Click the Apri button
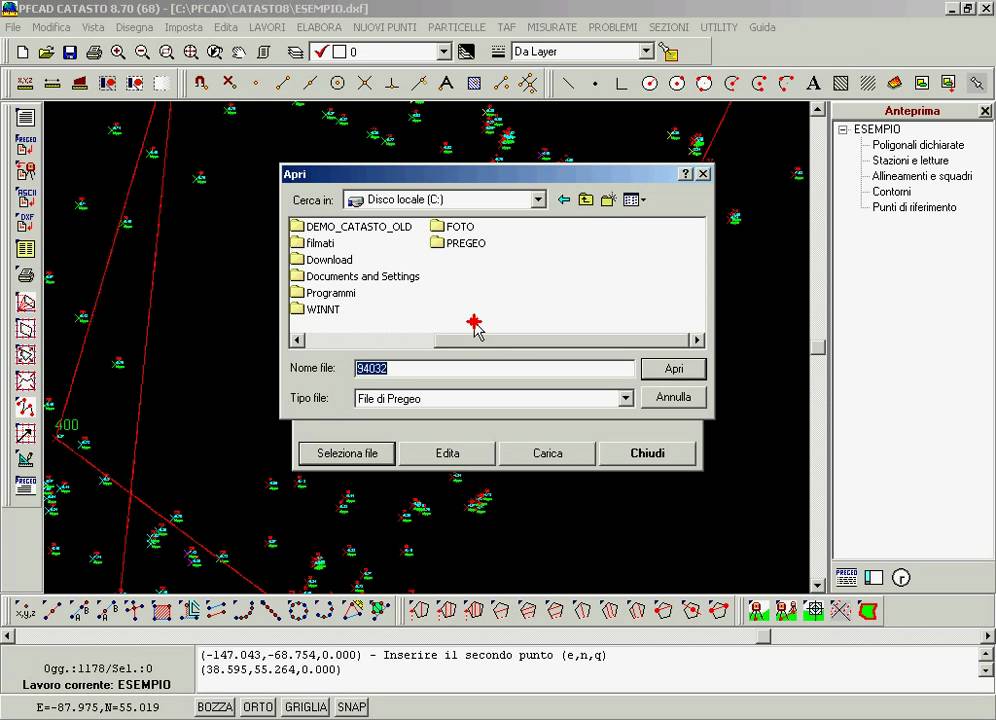996x720 pixels. coord(673,369)
